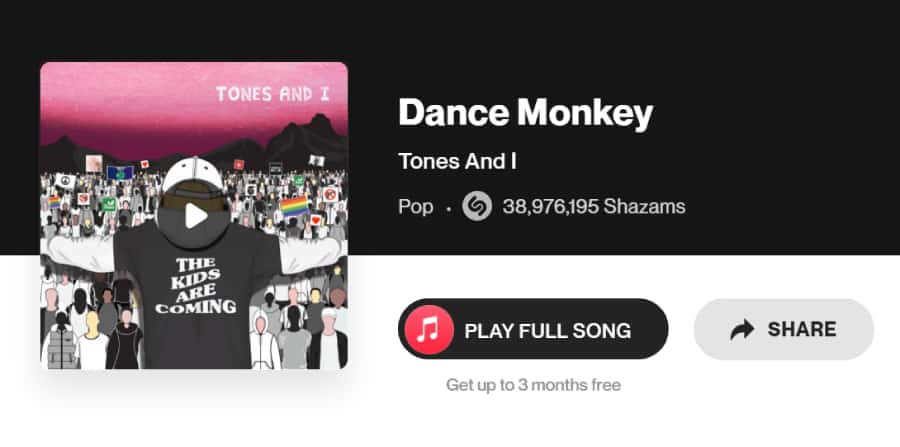Click the TONES AND I text on the cover
Viewport: 900px width, 447px height.
[274, 95]
